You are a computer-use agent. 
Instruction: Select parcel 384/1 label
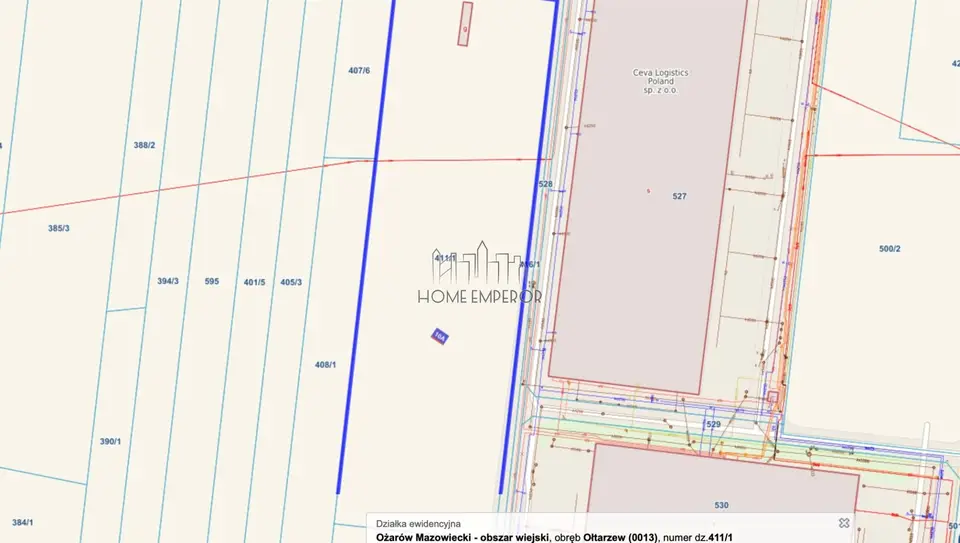point(23,522)
